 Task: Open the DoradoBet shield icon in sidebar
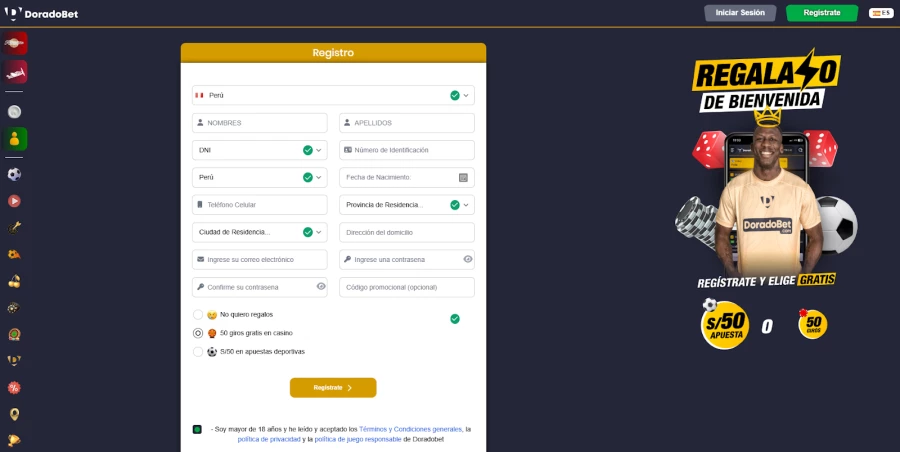[14, 361]
